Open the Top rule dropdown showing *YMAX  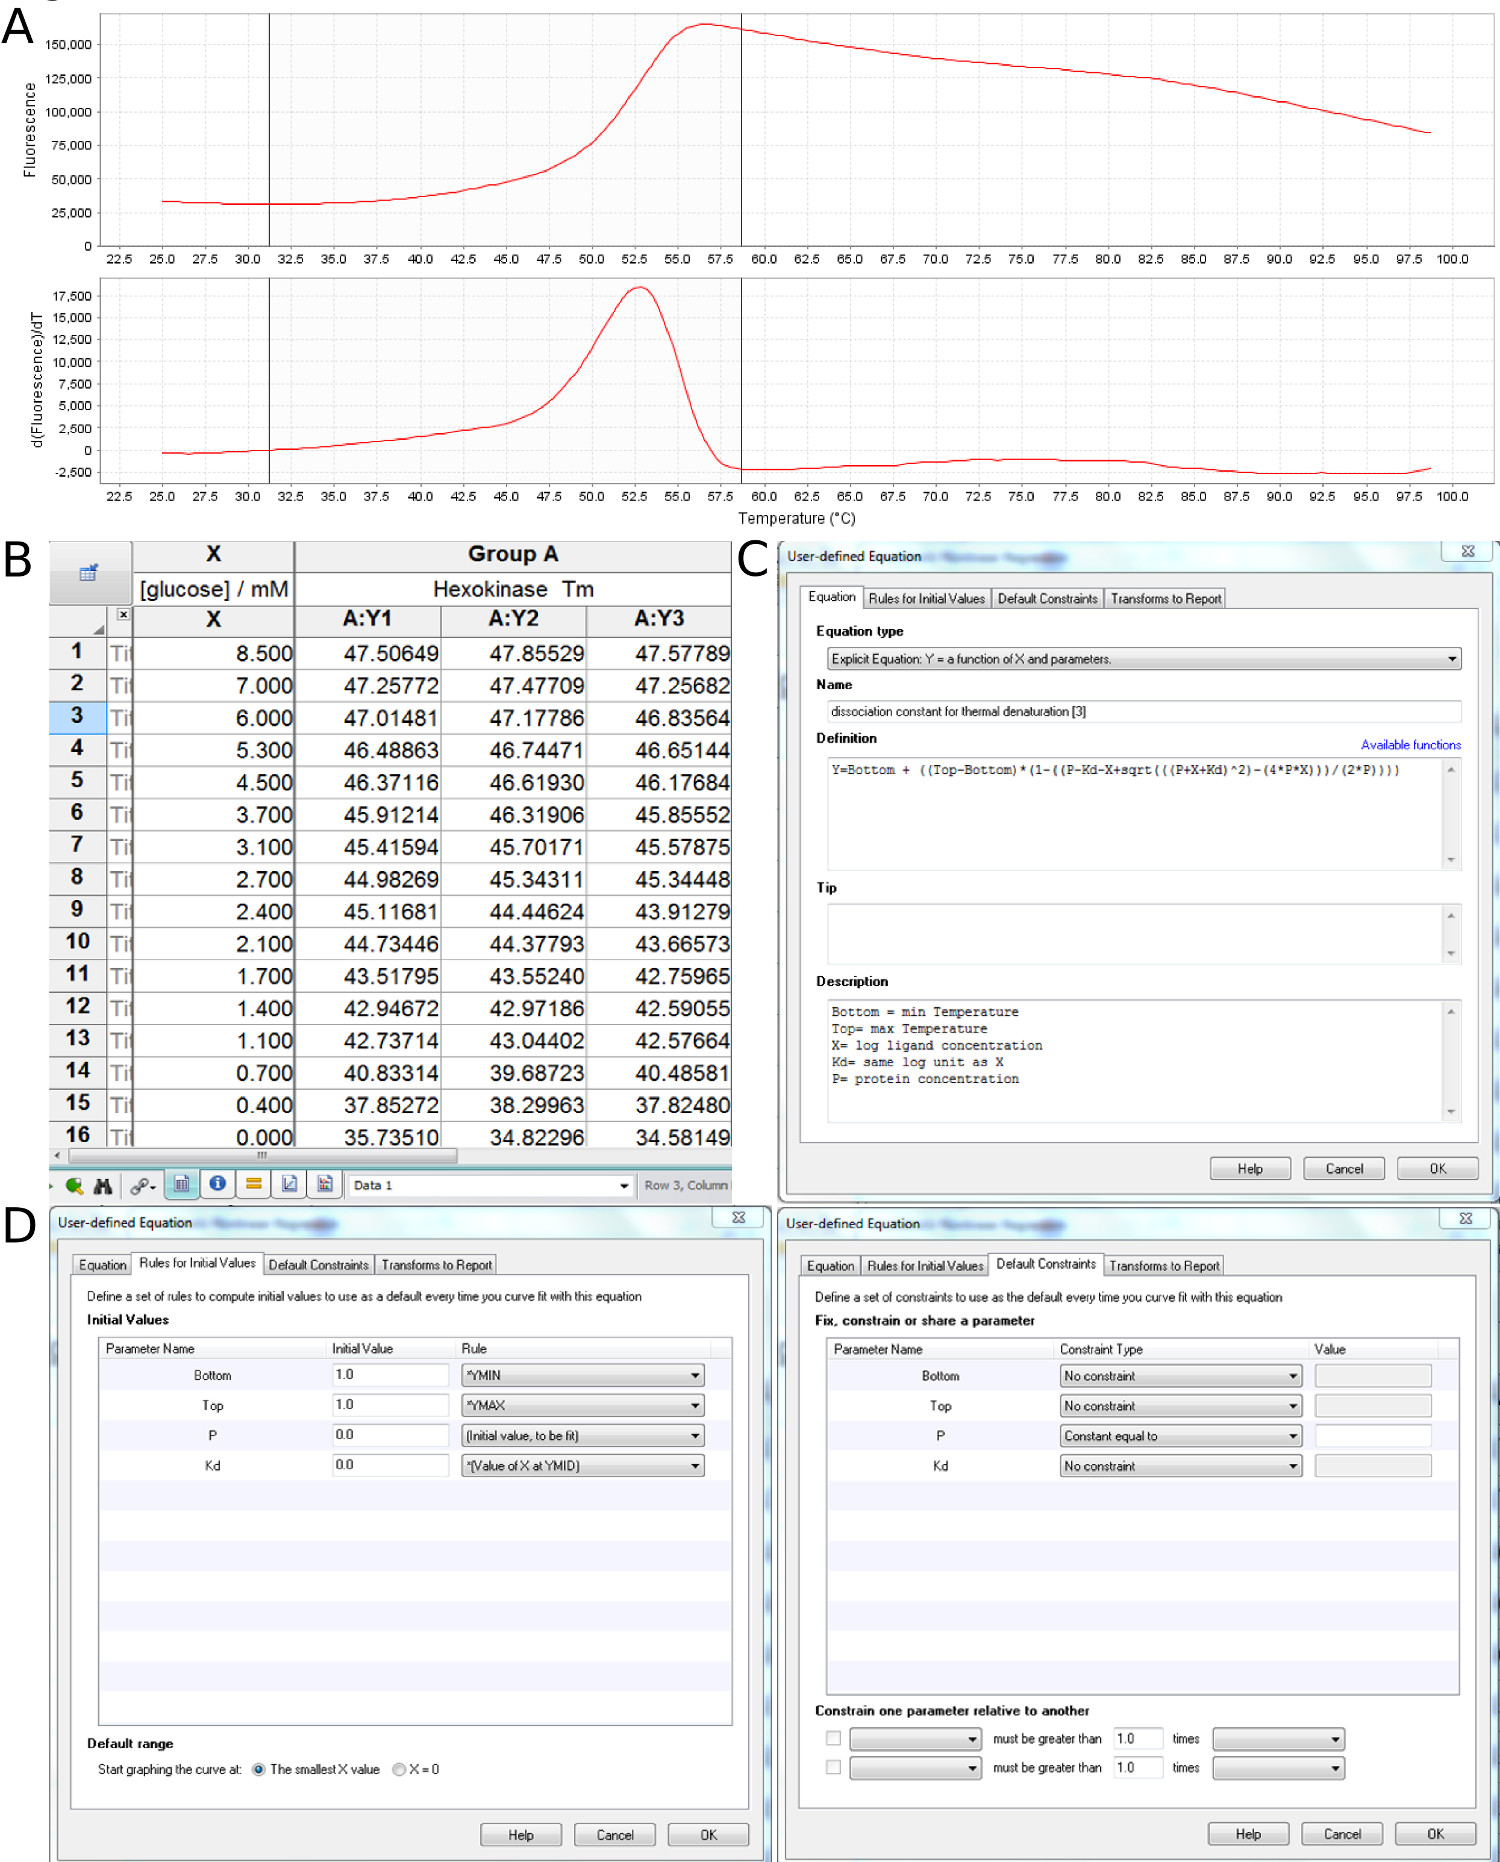click(x=583, y=1405)
